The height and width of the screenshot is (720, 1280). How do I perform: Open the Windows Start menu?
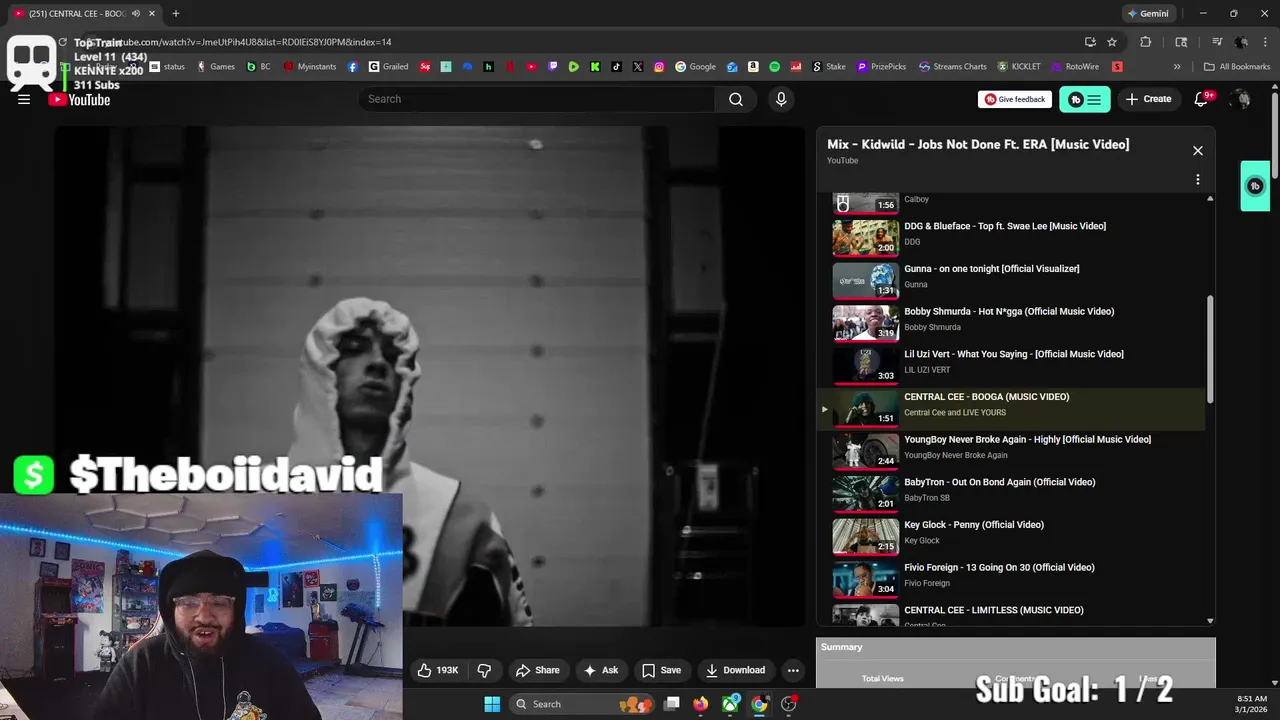[x=492, y=704]
